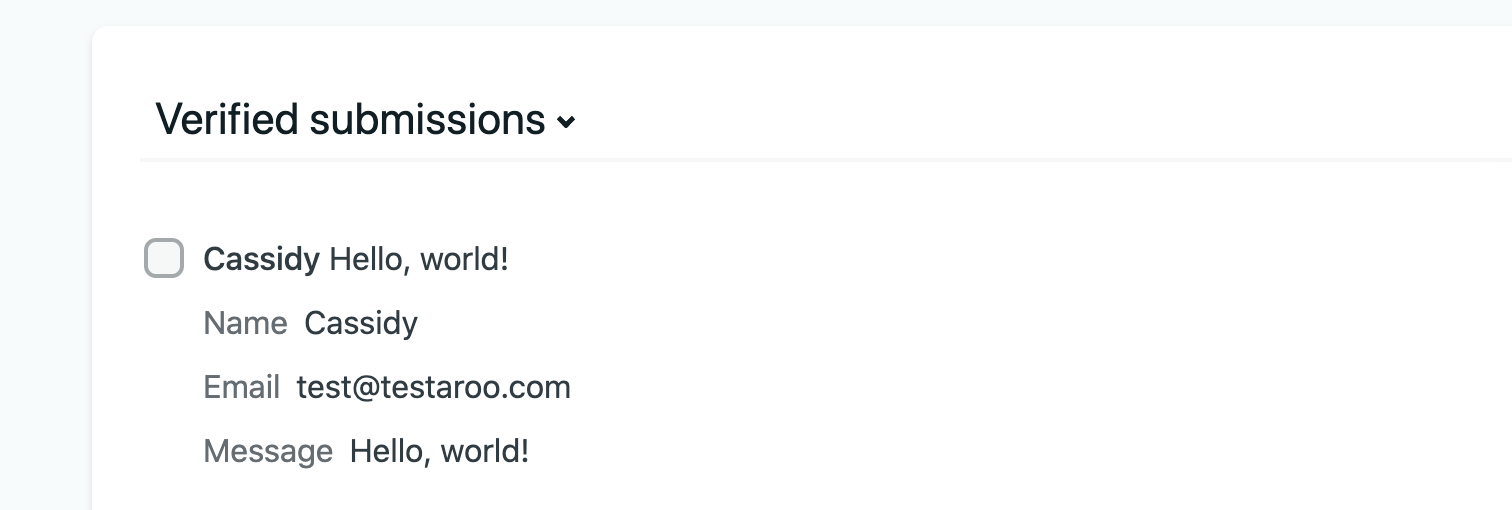1512x510 pixels.
Task: Click the divider line below the heading
Action: (800, 159)
